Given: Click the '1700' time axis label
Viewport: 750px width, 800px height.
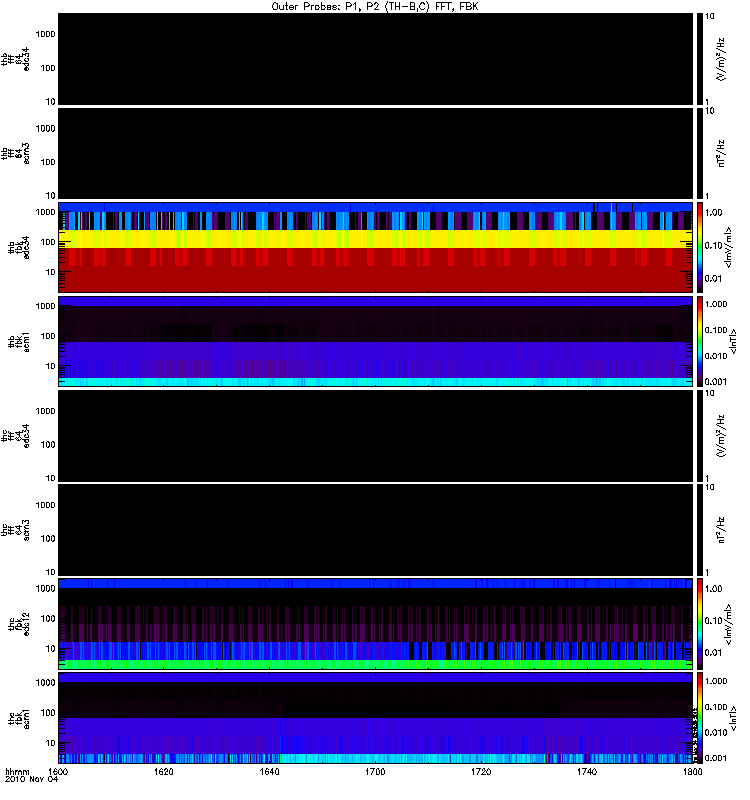Looking at the screenshot, I should tap(375, 771).
